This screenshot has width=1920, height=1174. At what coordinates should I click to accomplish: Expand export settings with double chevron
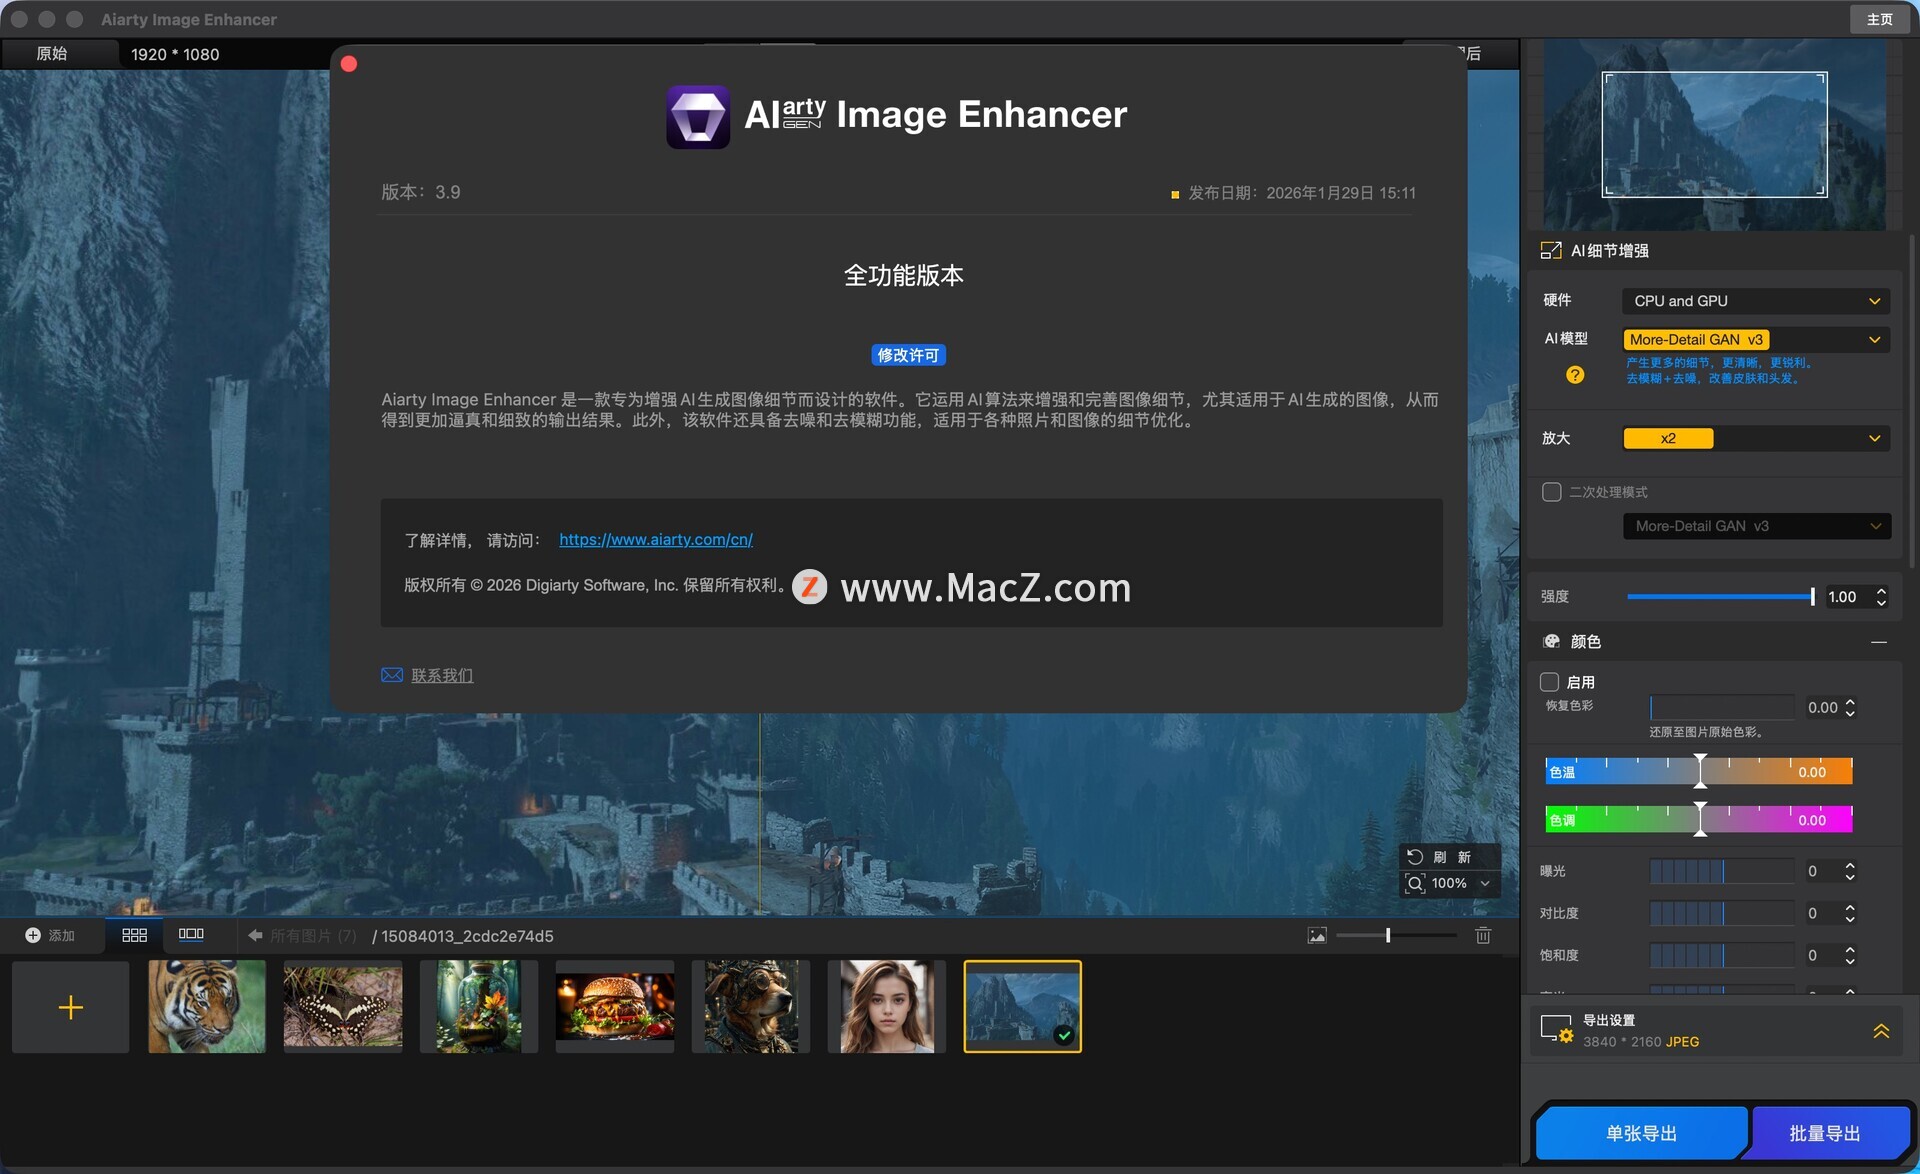1880,1031
